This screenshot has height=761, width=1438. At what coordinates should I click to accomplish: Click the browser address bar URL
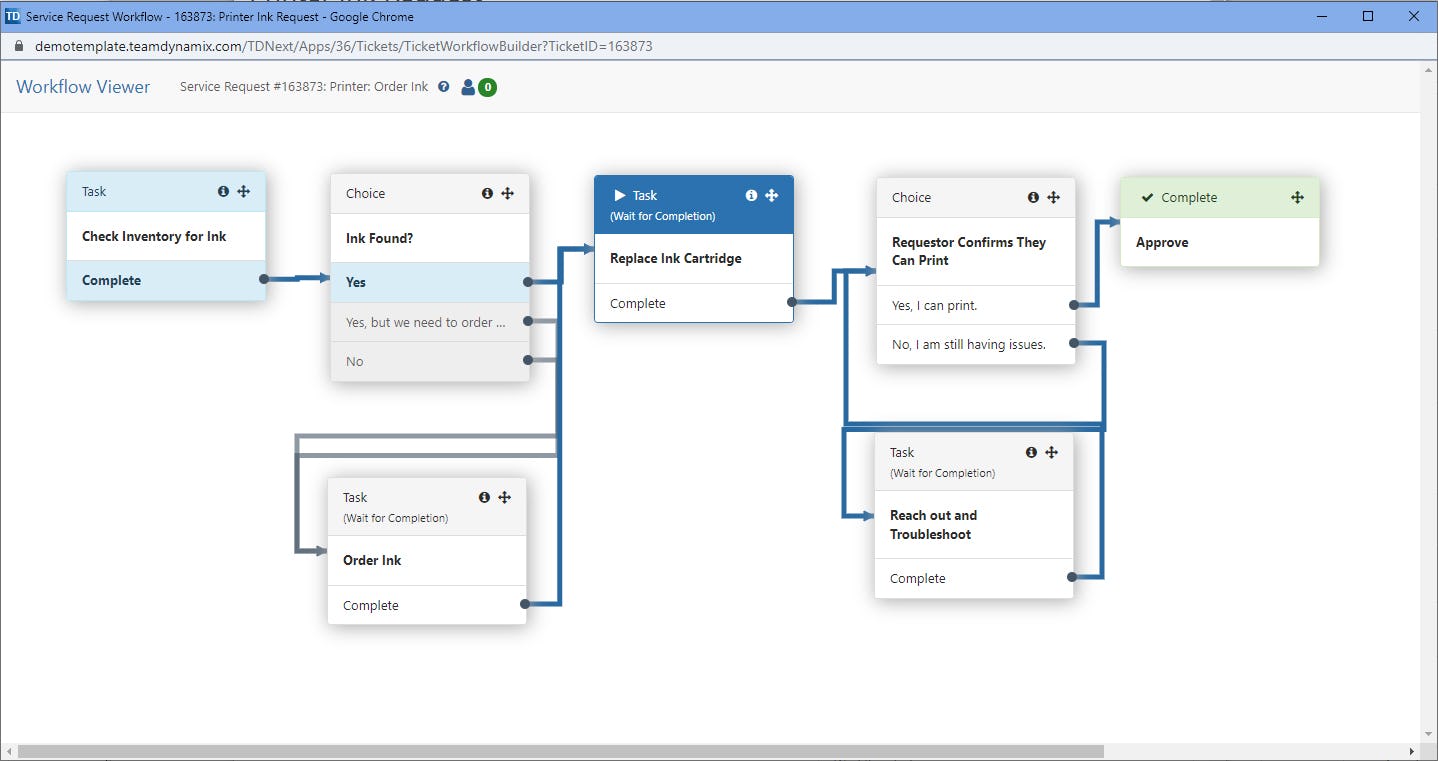pyautogui.click(x=344, y=46)
